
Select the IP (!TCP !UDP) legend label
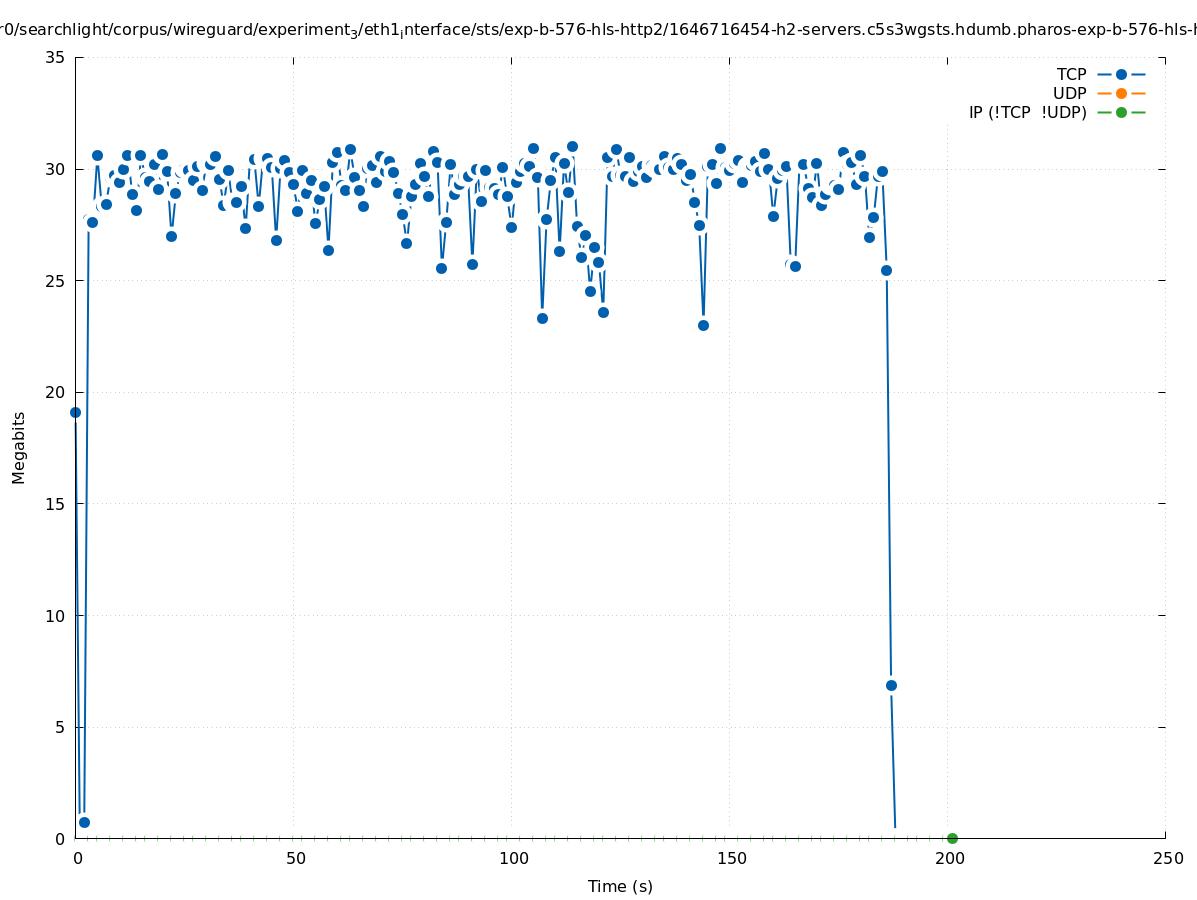tap(1027, 112)
